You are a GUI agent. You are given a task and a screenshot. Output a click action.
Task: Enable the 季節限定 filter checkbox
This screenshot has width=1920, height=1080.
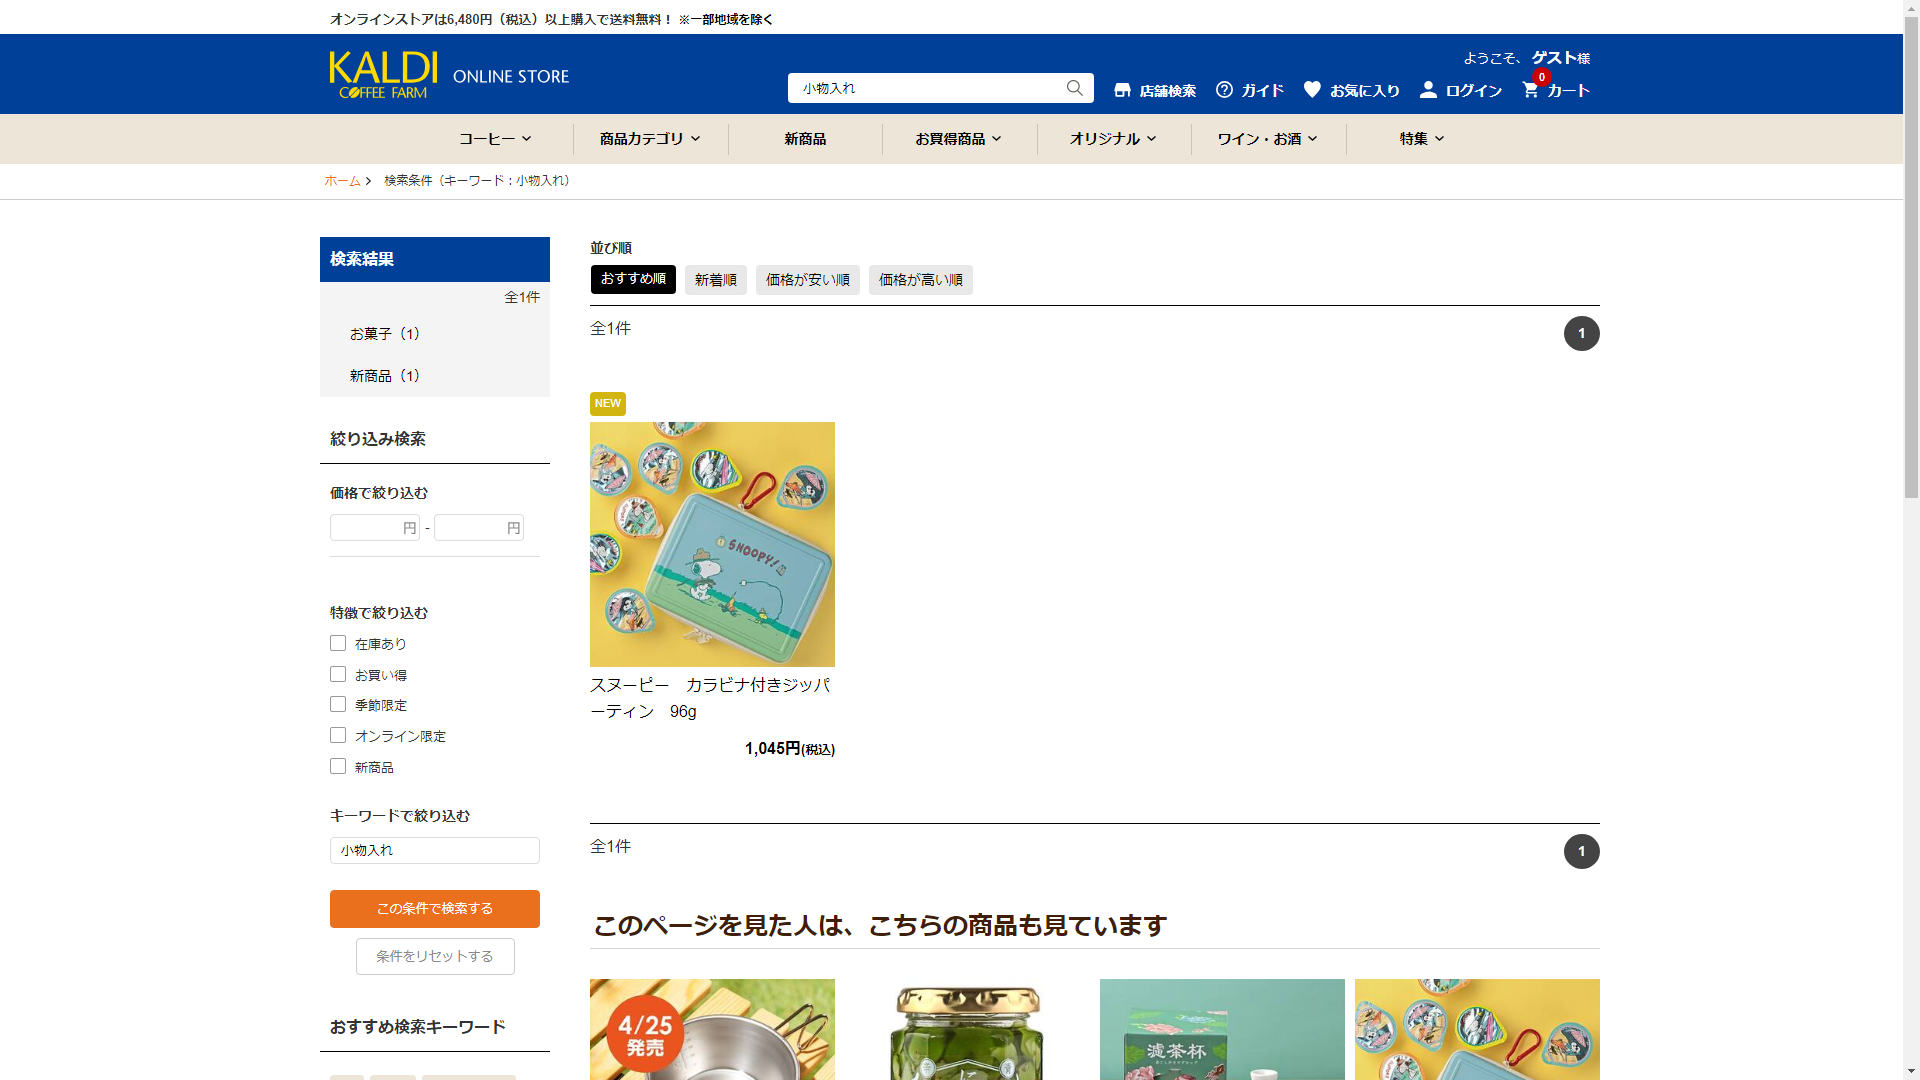pos(338,704)
